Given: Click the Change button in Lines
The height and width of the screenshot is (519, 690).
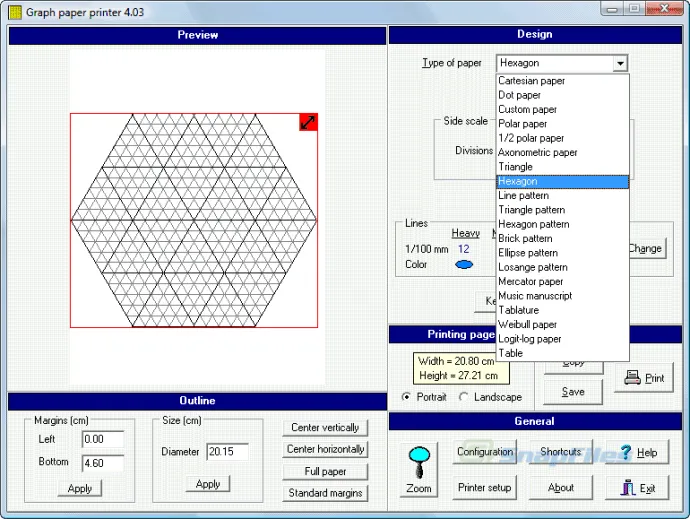Looking at the screenshot, I should 648,249.
